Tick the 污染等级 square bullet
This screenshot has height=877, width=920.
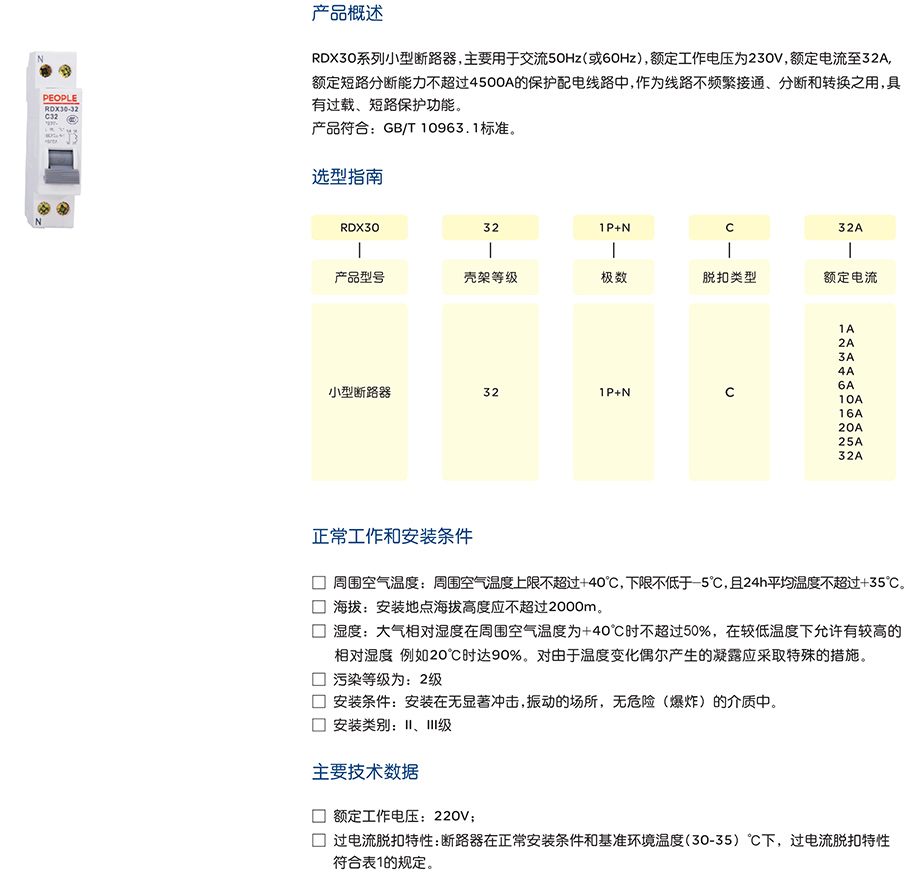point(319,679)
